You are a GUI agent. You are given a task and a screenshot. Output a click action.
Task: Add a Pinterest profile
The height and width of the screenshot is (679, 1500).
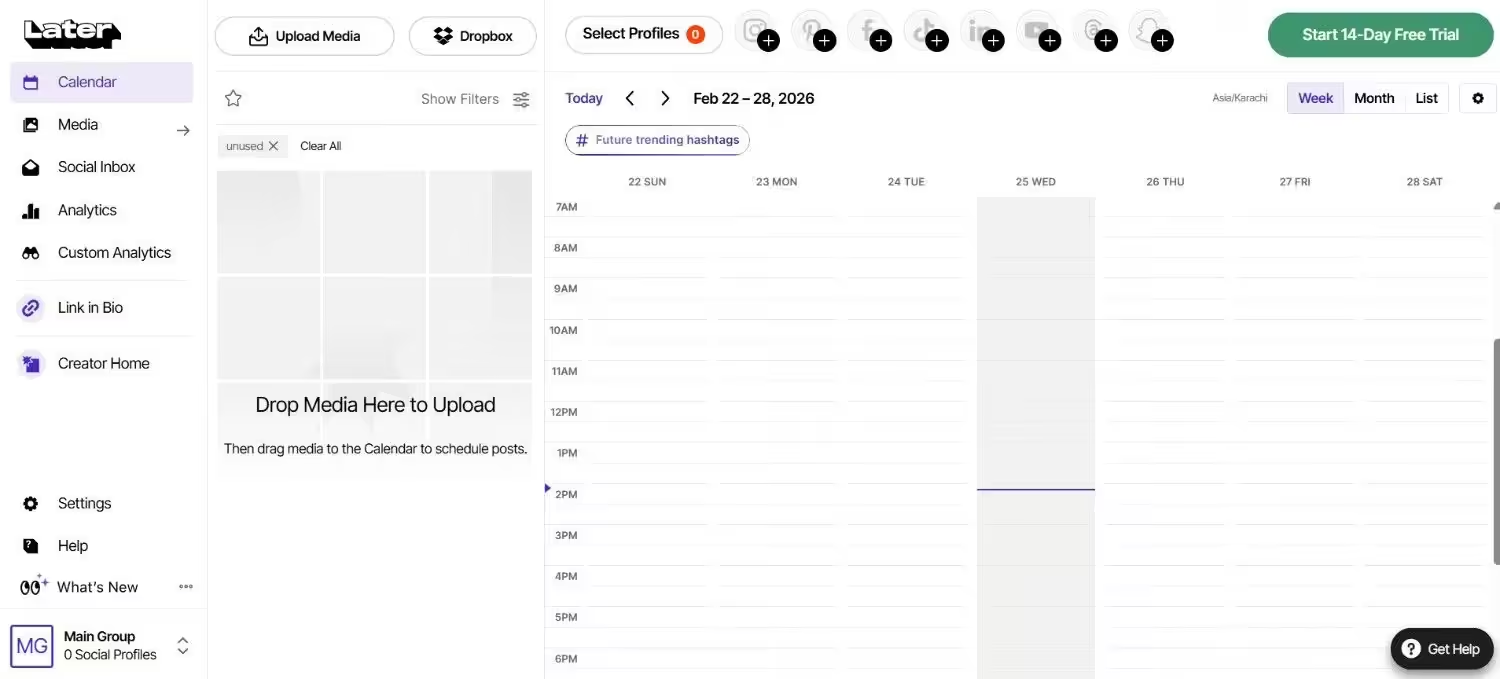pyautogui.click(x=813, y=32)
